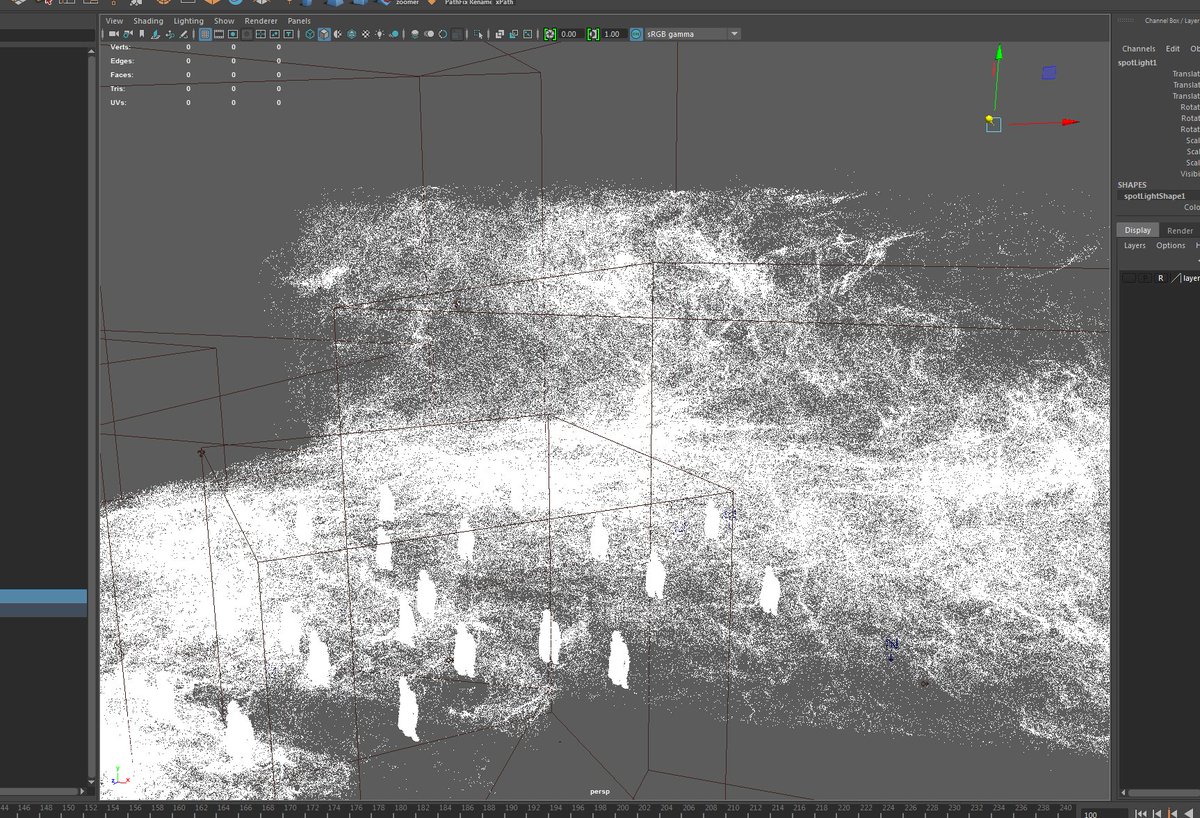Open the Edit menu in Channel Box

(1172, 48)
